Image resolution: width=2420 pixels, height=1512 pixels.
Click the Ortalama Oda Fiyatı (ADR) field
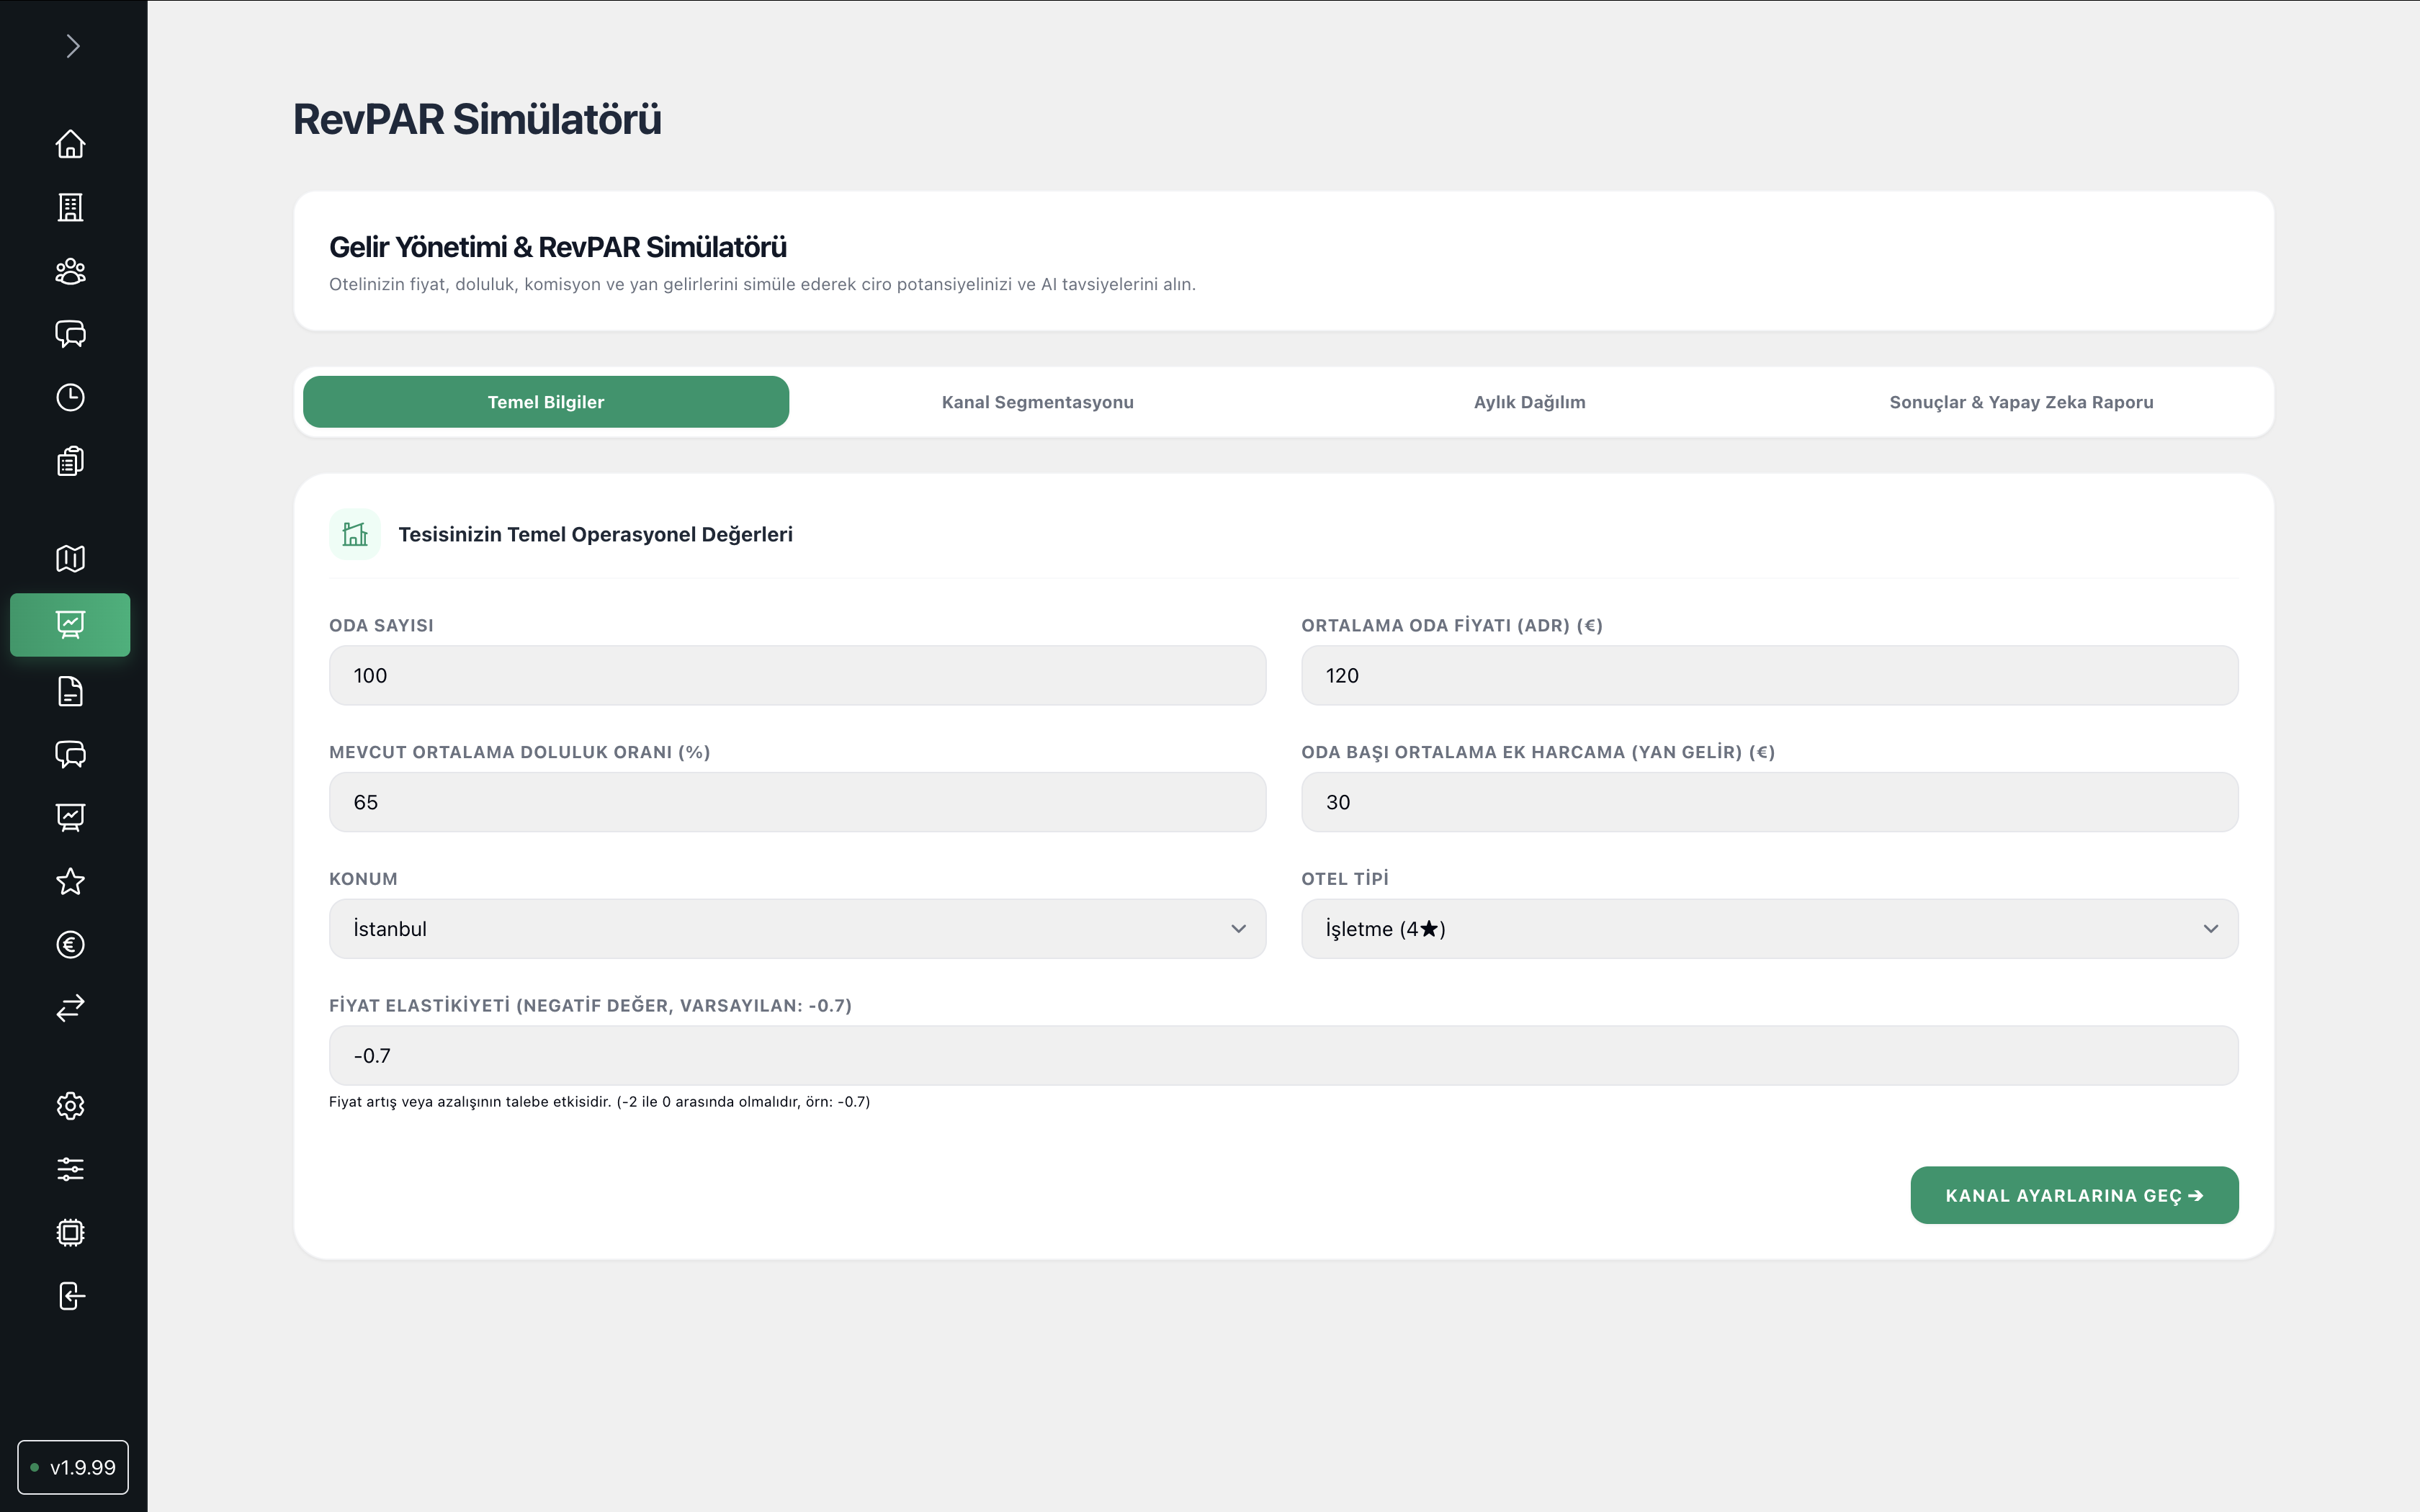tap(1769, 675)
